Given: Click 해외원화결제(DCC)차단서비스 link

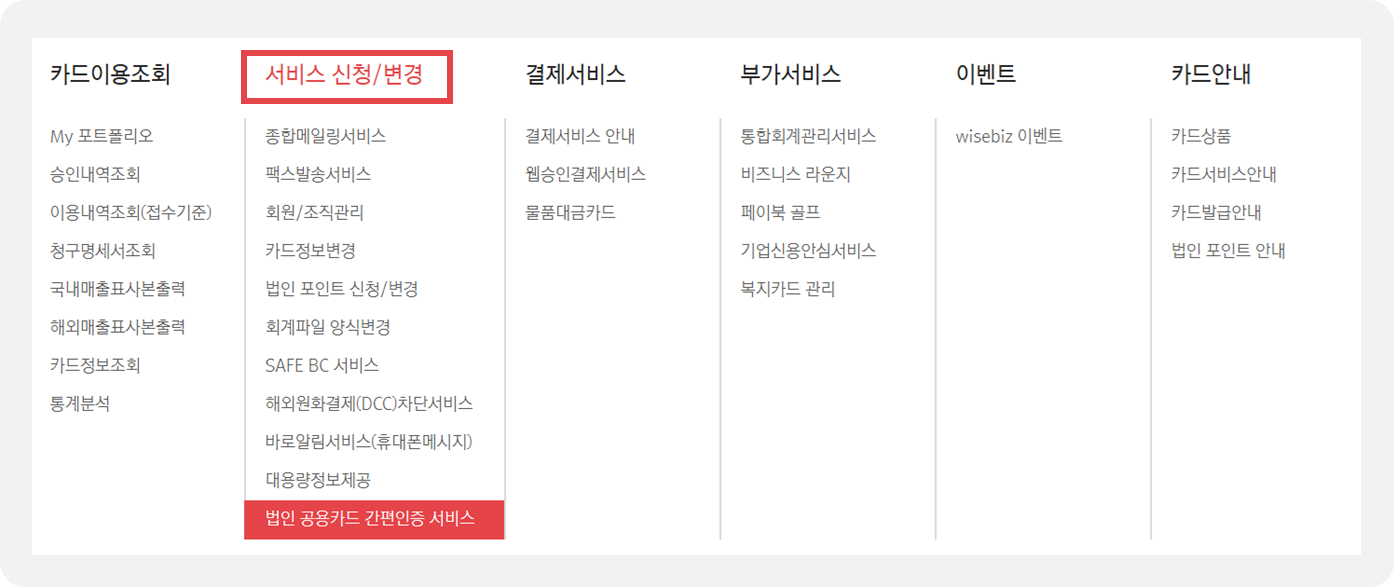Looking at the screenshot, I should point(369,404).
